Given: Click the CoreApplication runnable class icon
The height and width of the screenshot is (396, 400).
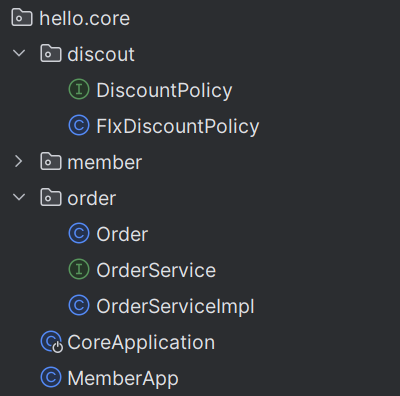Looking at the screenshot, I should [52, 342].
